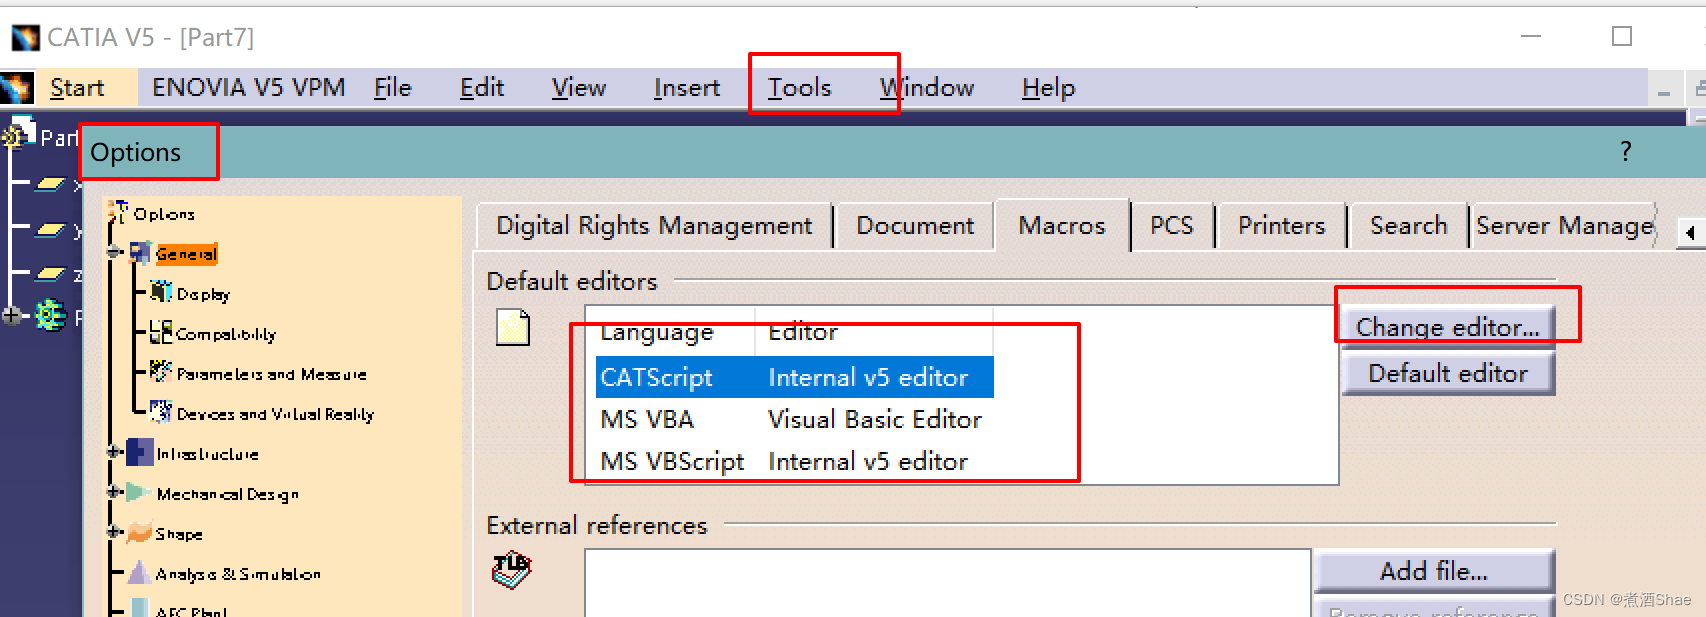Select the Macros tab

1062,226
